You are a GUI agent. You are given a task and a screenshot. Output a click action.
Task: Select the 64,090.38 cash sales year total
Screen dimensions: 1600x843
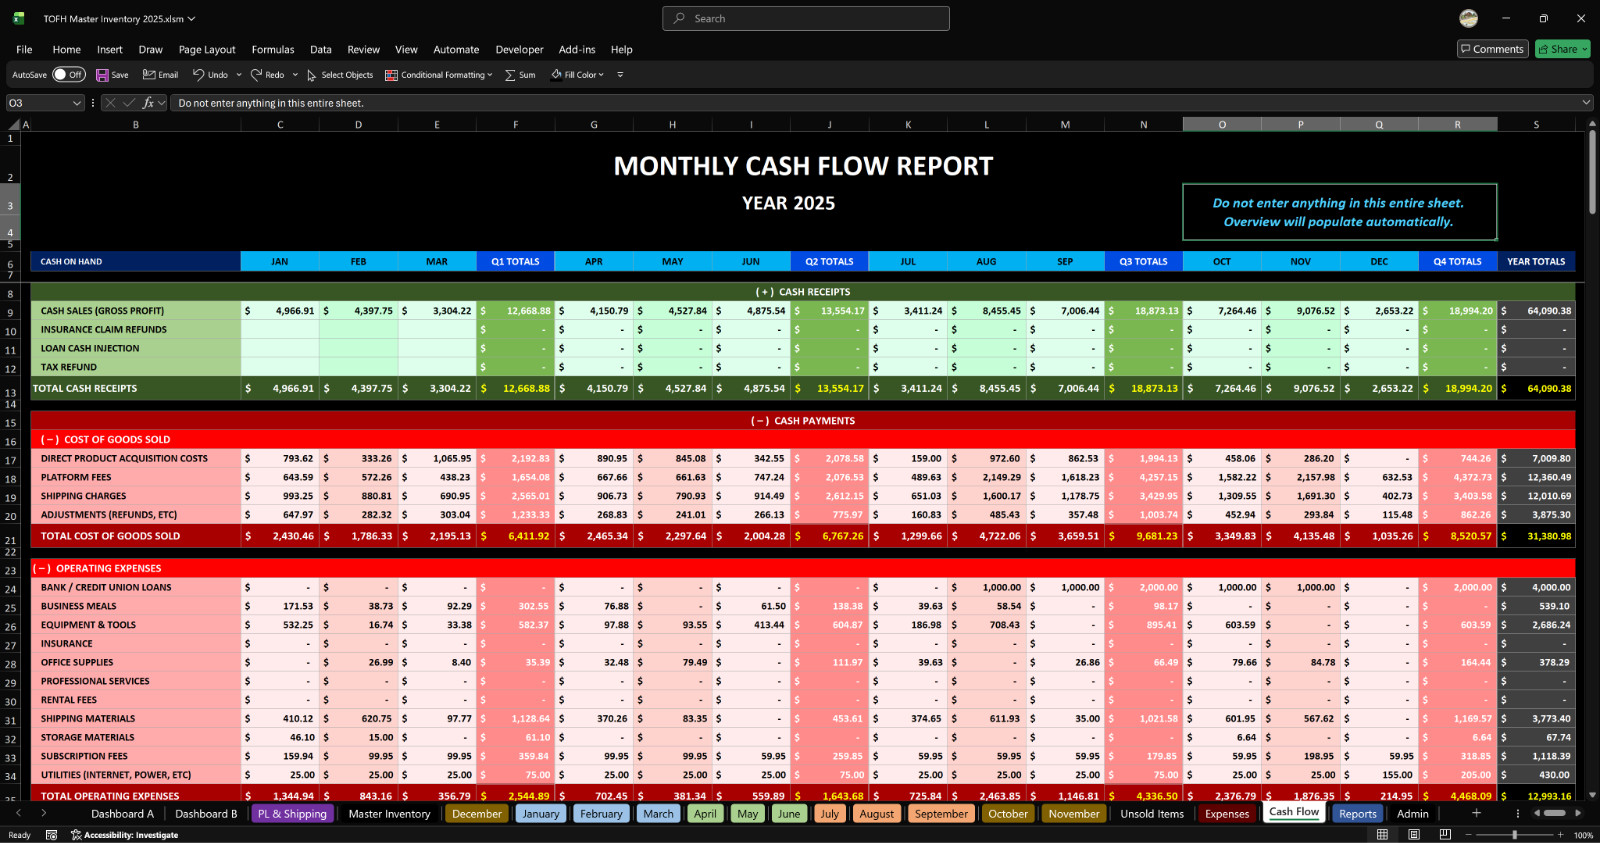[1536, 311]
